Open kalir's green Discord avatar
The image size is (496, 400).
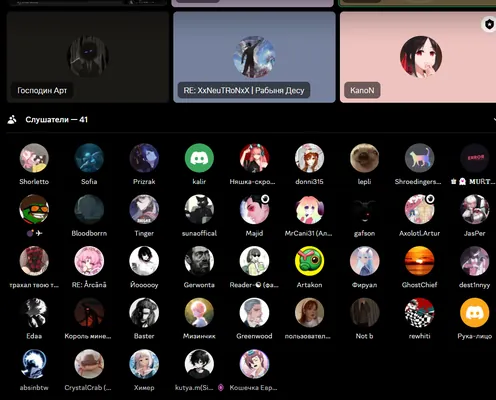click(x=199, y=158)
